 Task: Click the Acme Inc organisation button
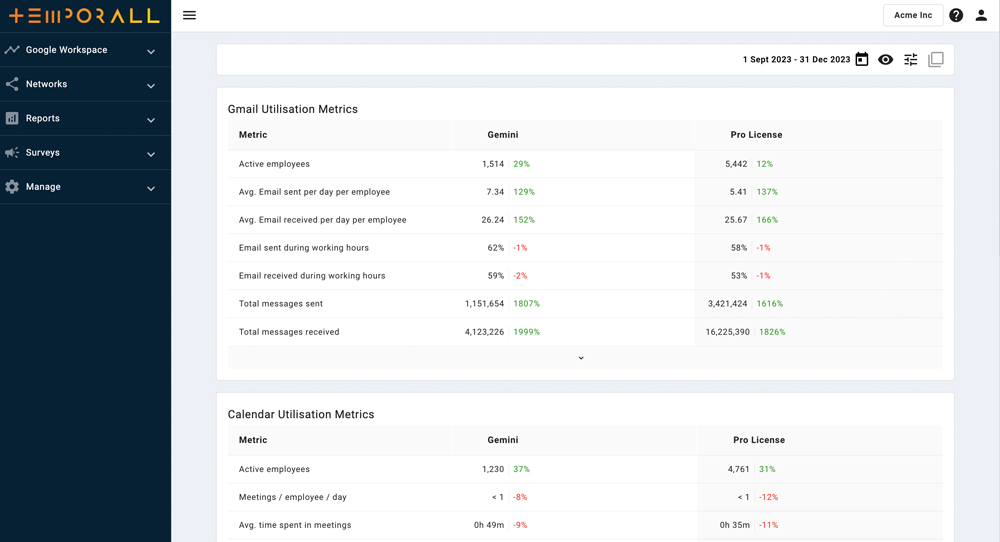pos(913,15)
